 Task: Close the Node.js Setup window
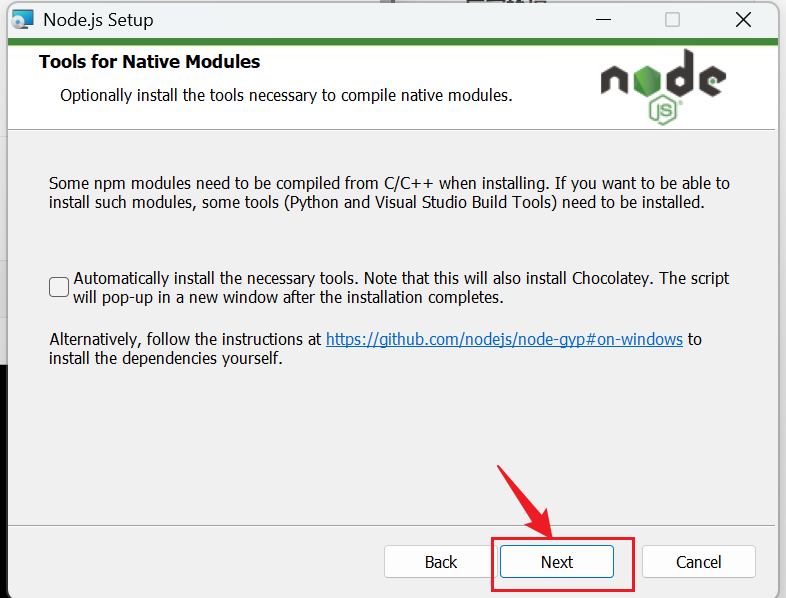[x=743, y=20]
